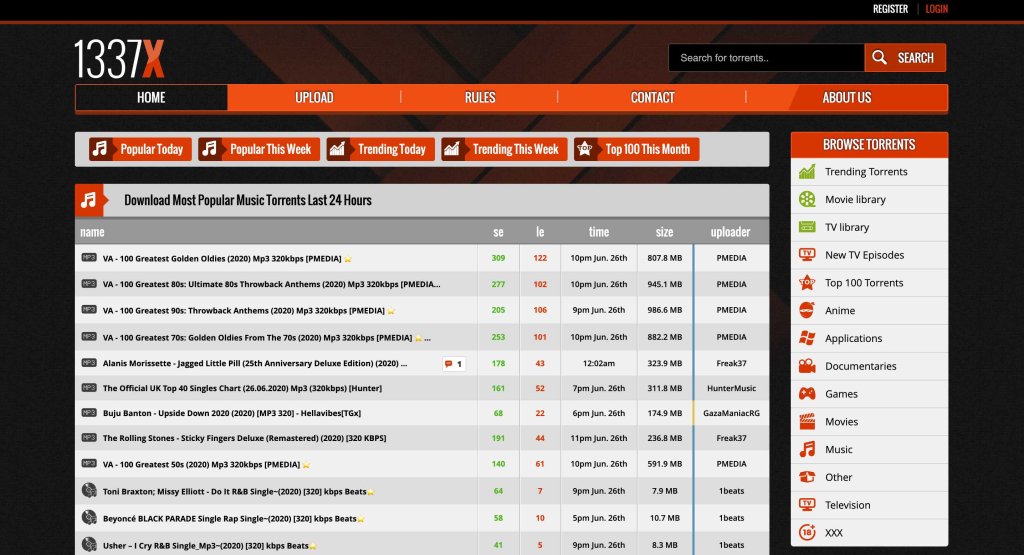The width and height of the screenshot is (1024, 555).
Task: Go to the Rules navigation tab
Action: pyautogui.click(x=480, y=98)
